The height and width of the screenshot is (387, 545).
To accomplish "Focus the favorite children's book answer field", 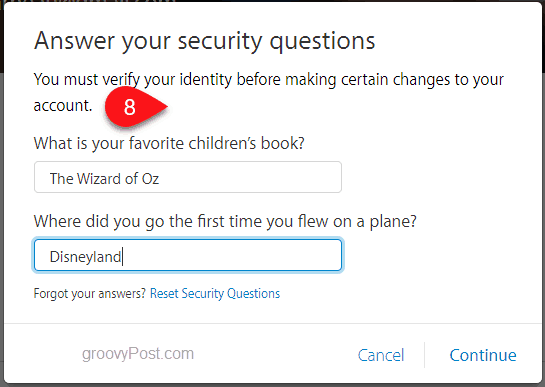I will pyautogui.click(x=188, y=177).
